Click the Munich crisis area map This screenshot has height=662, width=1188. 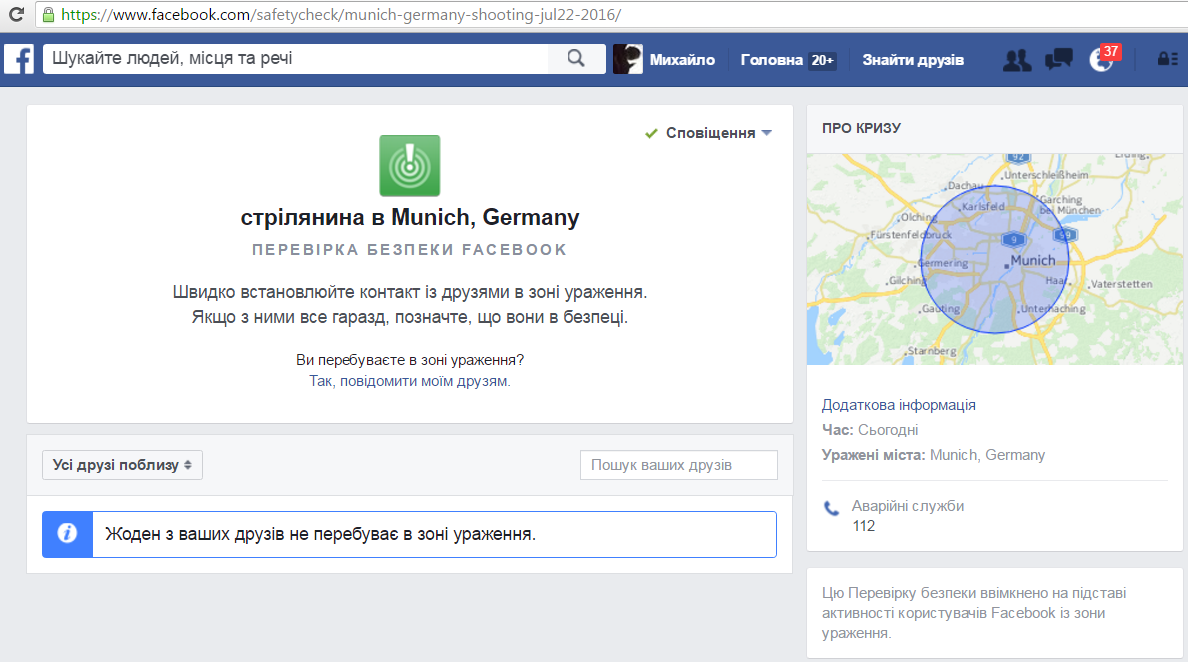click(996, 258)
